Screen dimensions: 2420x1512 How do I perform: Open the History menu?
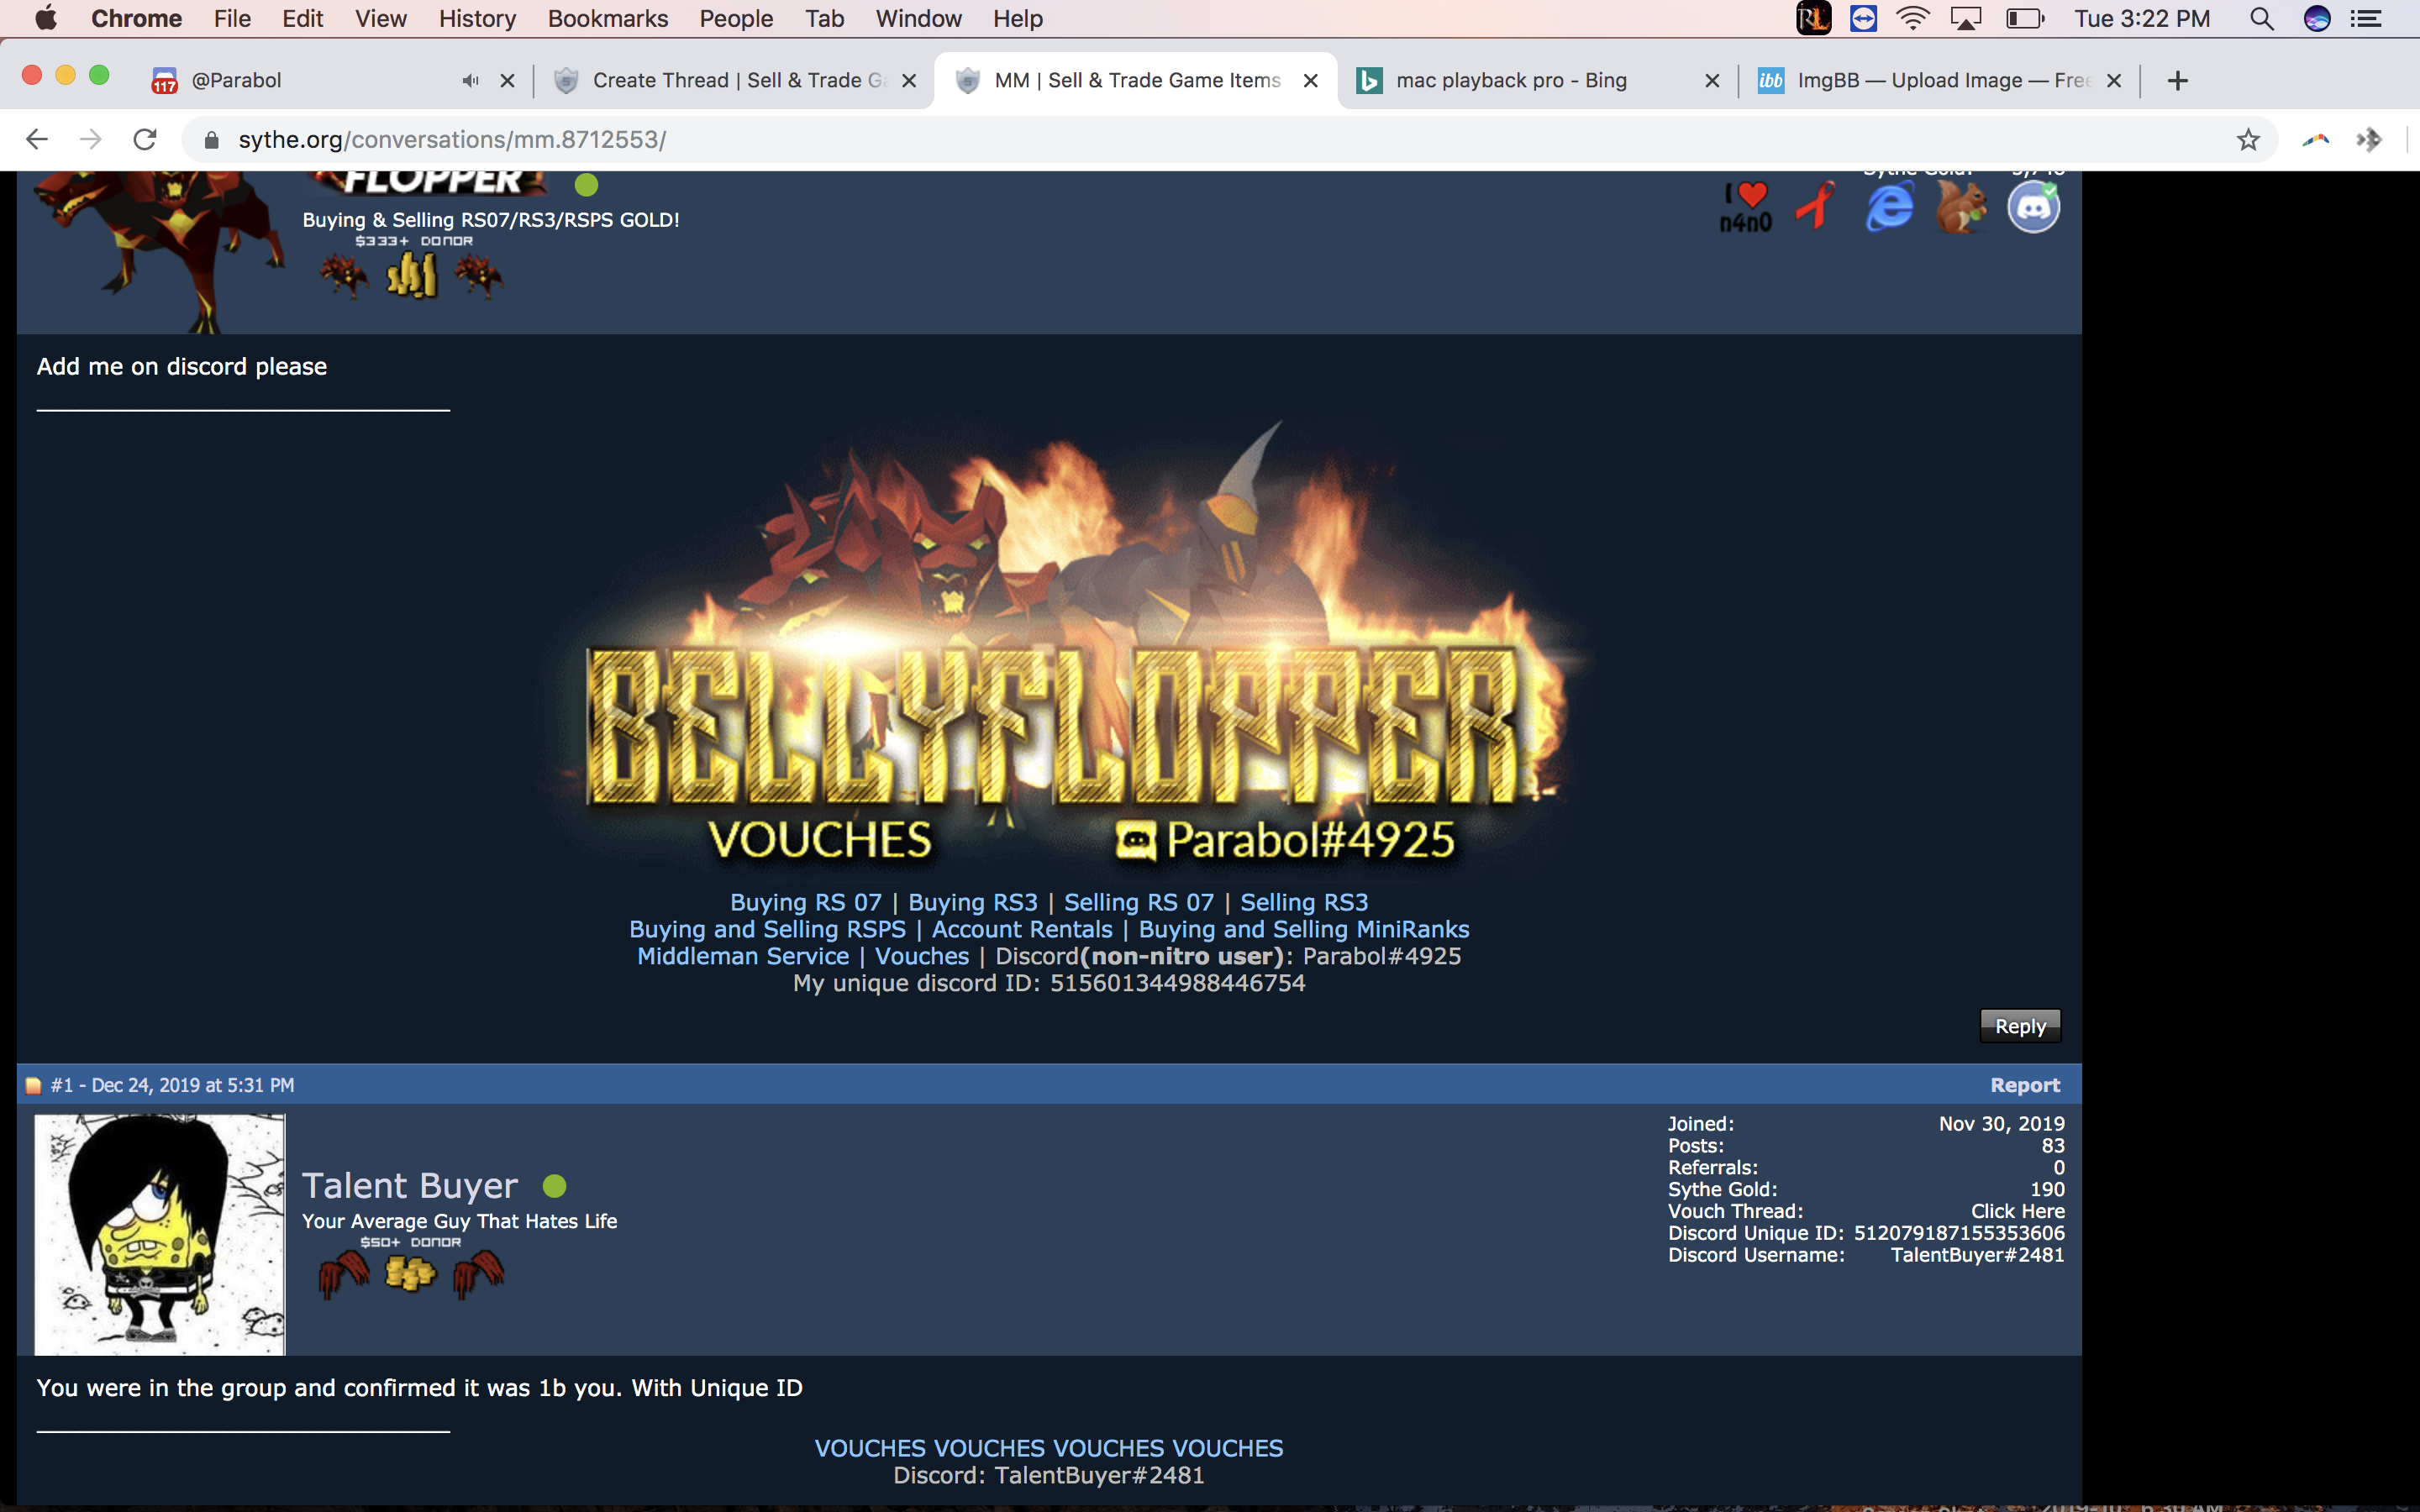pos(477,18)
